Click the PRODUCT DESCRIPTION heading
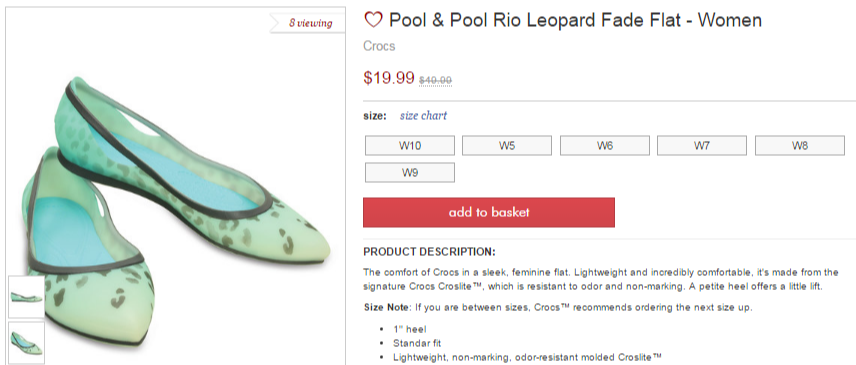The height and width of the screenshot is (365, 856). [429, 252]
